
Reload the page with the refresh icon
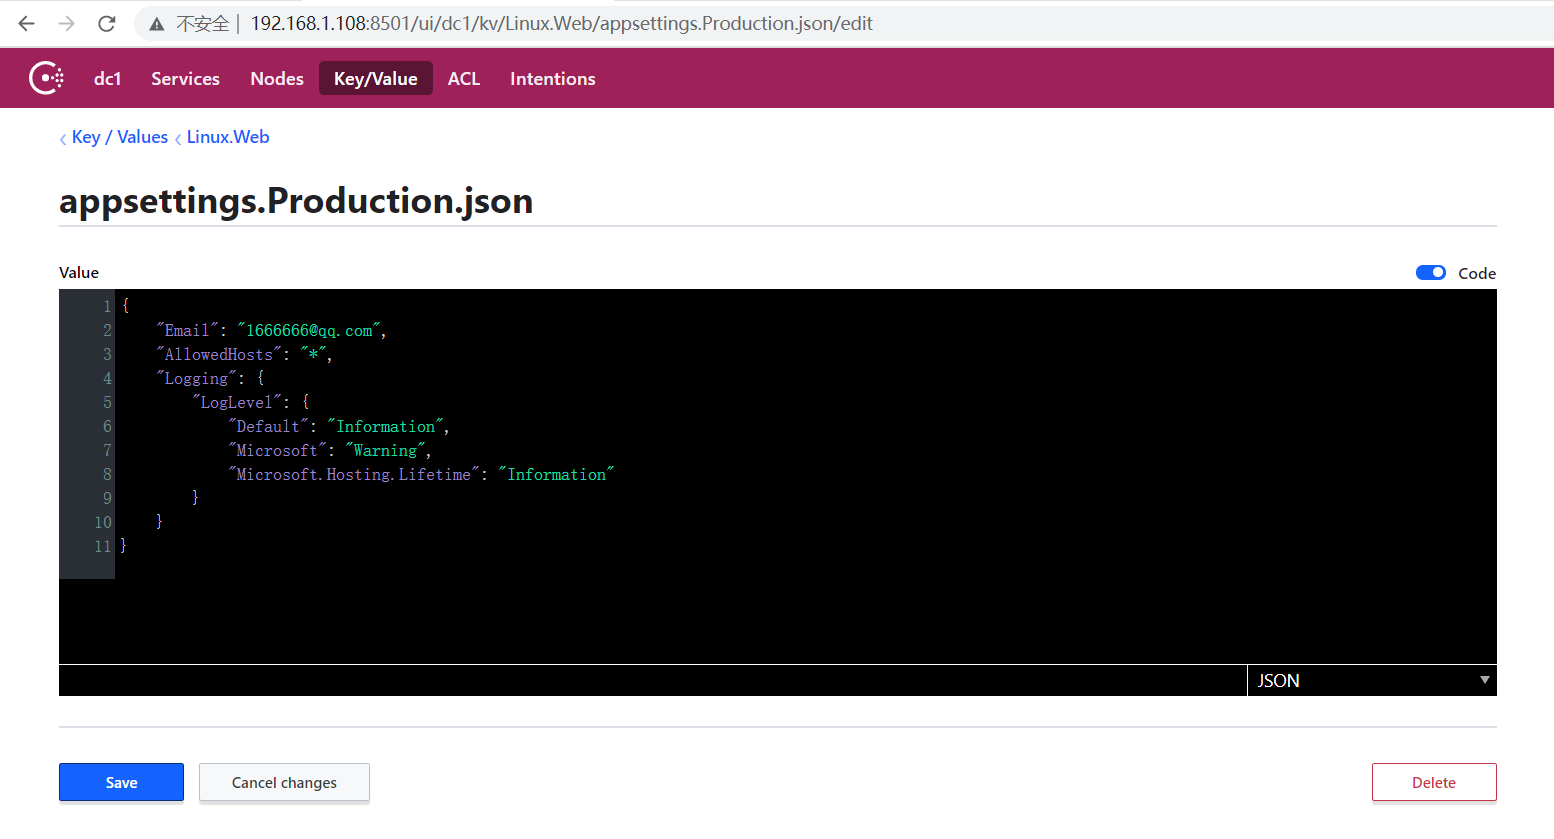[107, 23]
